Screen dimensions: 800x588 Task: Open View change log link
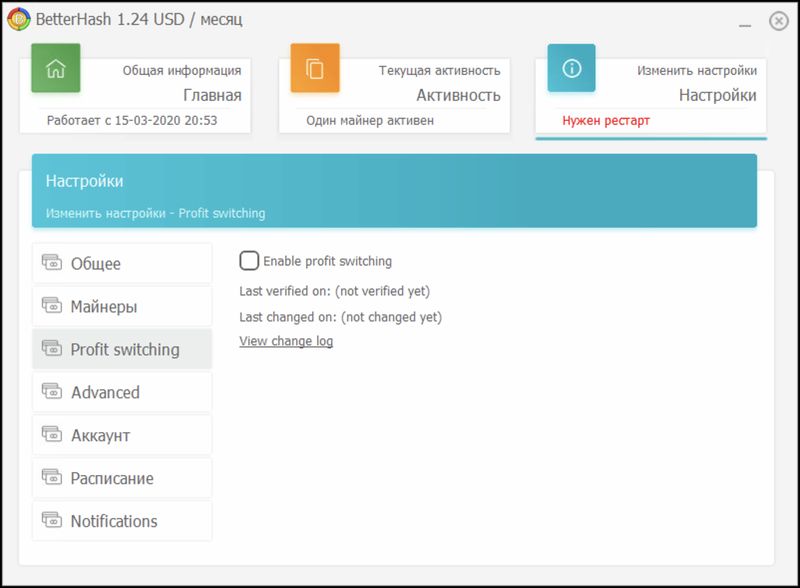click(x=286, y=342)
